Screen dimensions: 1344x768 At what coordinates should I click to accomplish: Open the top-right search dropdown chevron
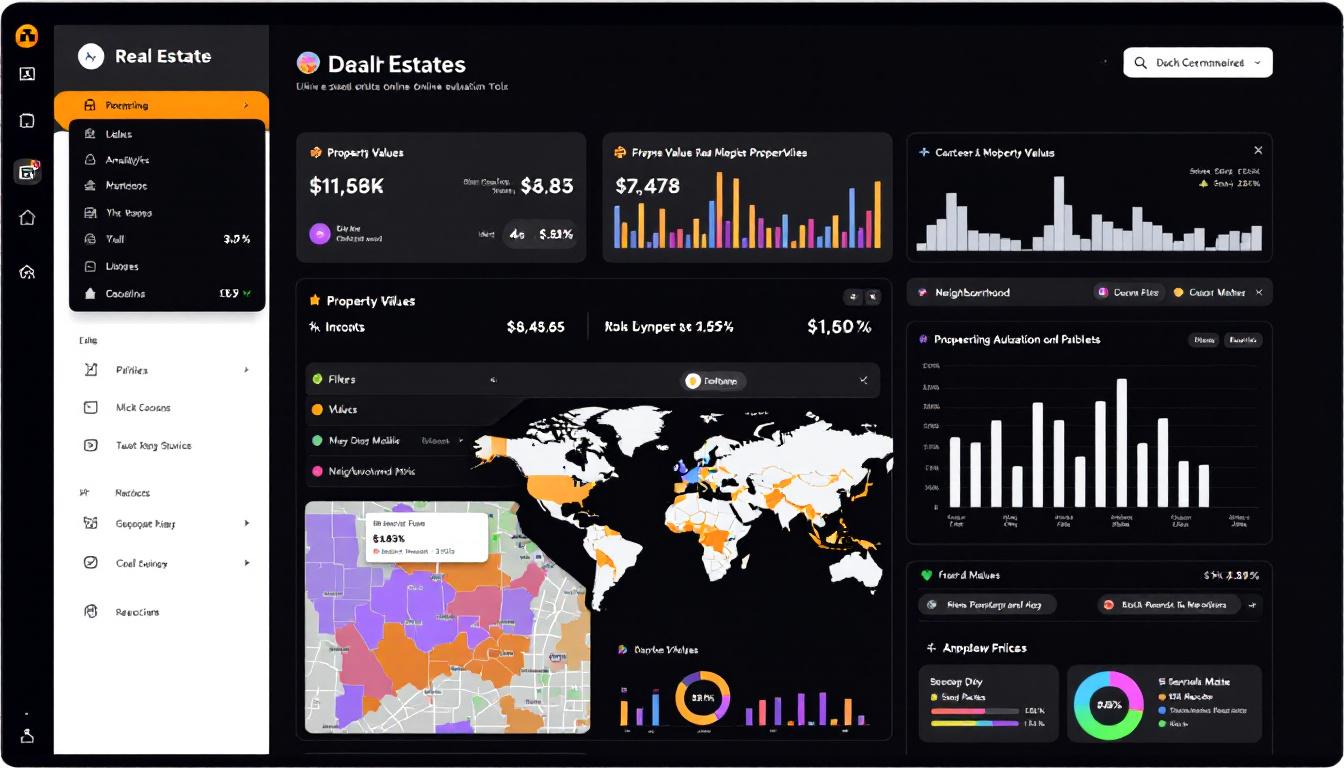tap(1257, 63)
